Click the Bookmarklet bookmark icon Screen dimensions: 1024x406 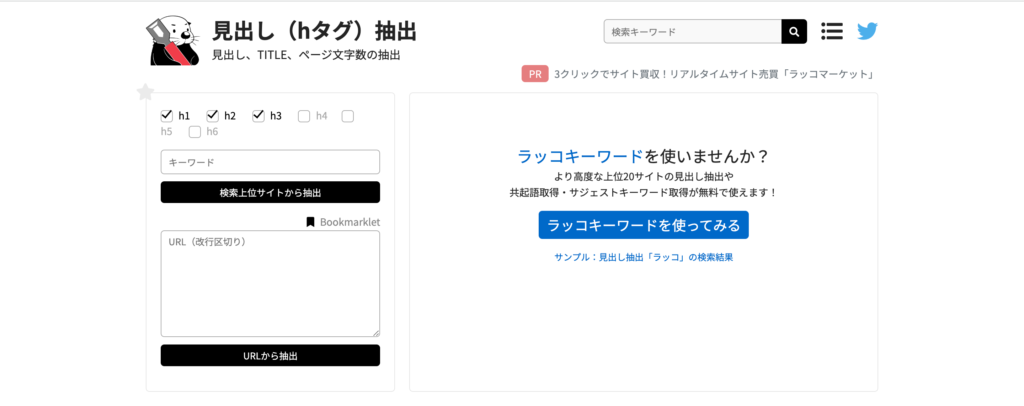pos(310,222)
